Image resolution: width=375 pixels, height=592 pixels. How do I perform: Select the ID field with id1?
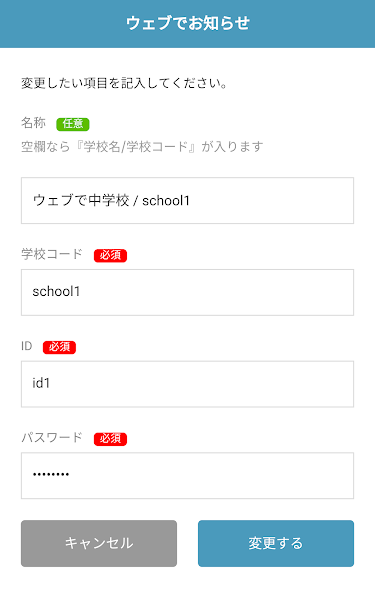[187, 384]
